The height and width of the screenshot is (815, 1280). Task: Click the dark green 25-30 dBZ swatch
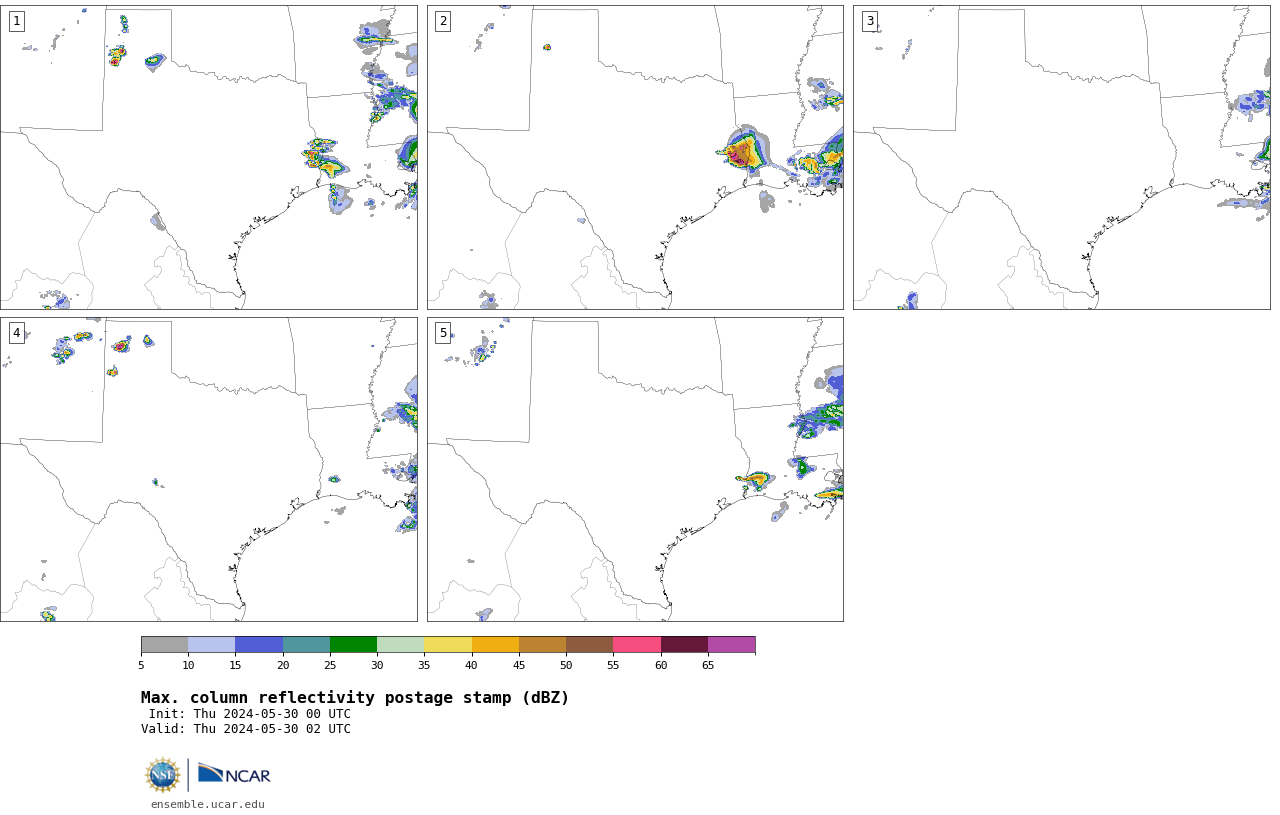click(354, 644)
